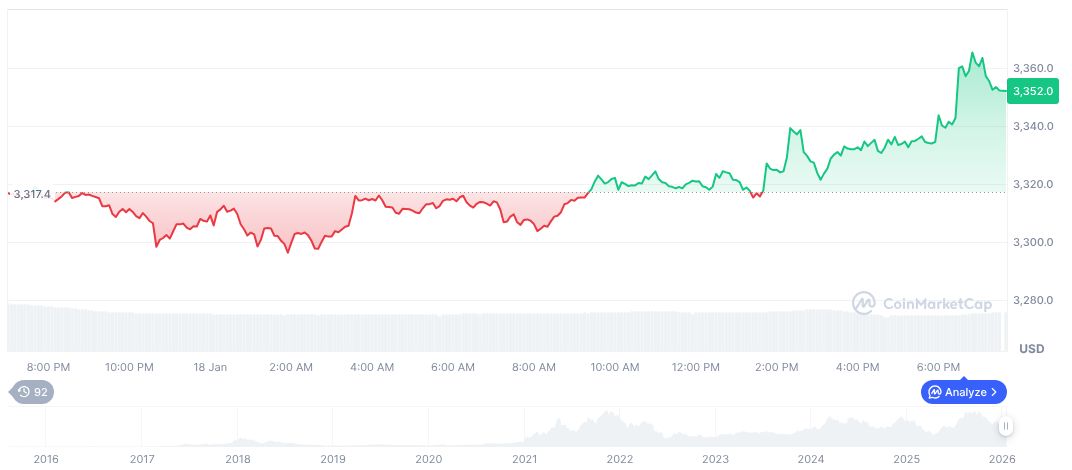Click the 3,317.4 opening price label
The image size is (1072, 470).
point(32,194)
